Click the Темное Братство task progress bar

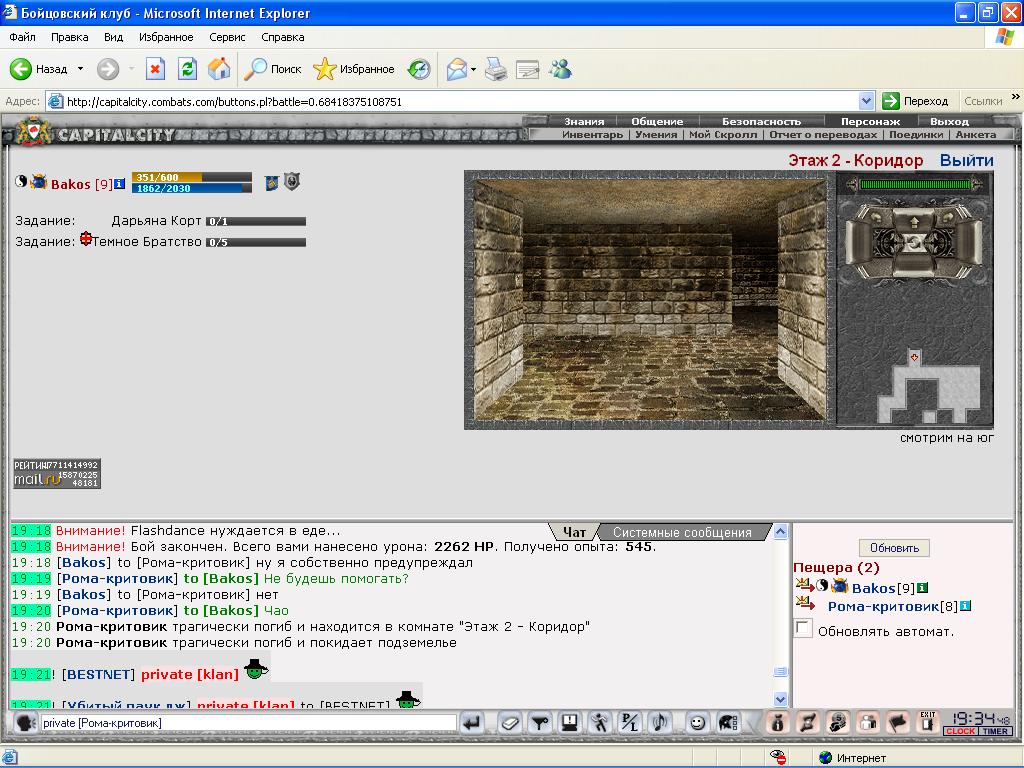point(256,242)
